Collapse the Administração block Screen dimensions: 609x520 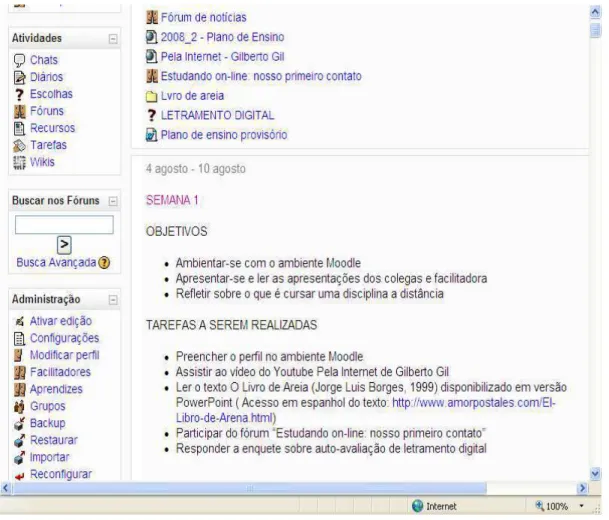[x=113, y=300]
